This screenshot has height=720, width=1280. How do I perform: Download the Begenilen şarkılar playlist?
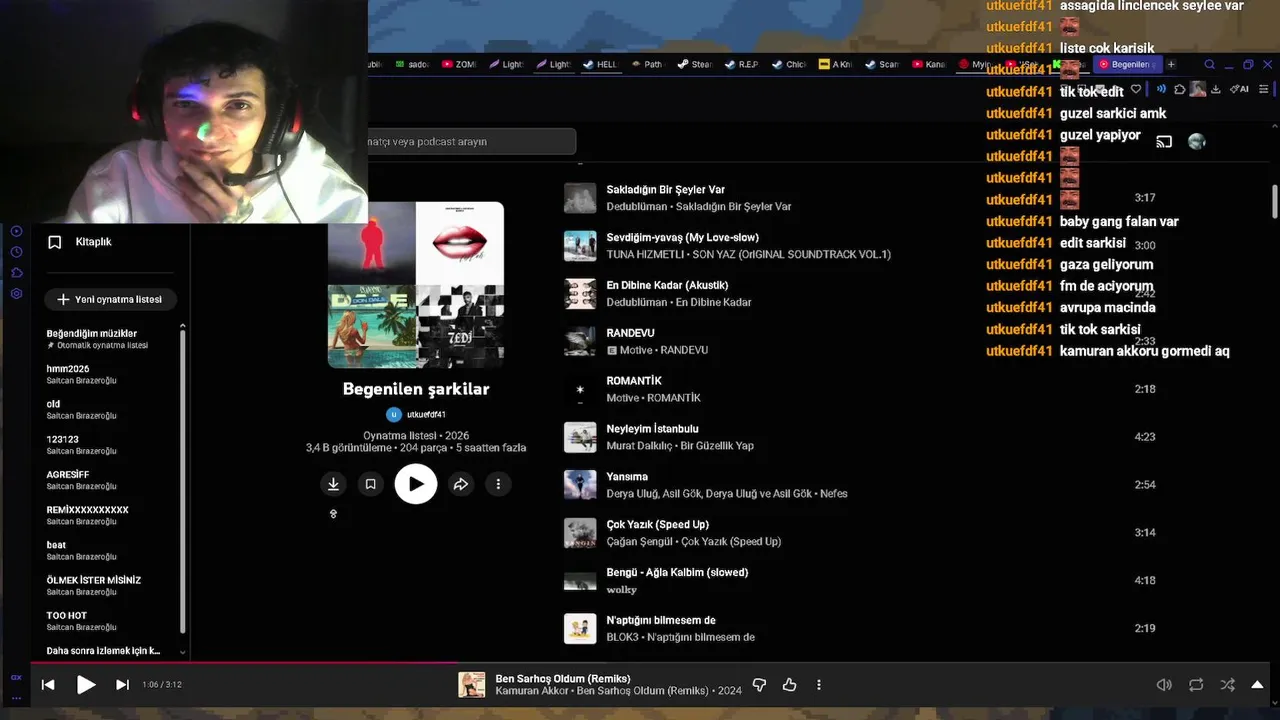tap(333, 484)
